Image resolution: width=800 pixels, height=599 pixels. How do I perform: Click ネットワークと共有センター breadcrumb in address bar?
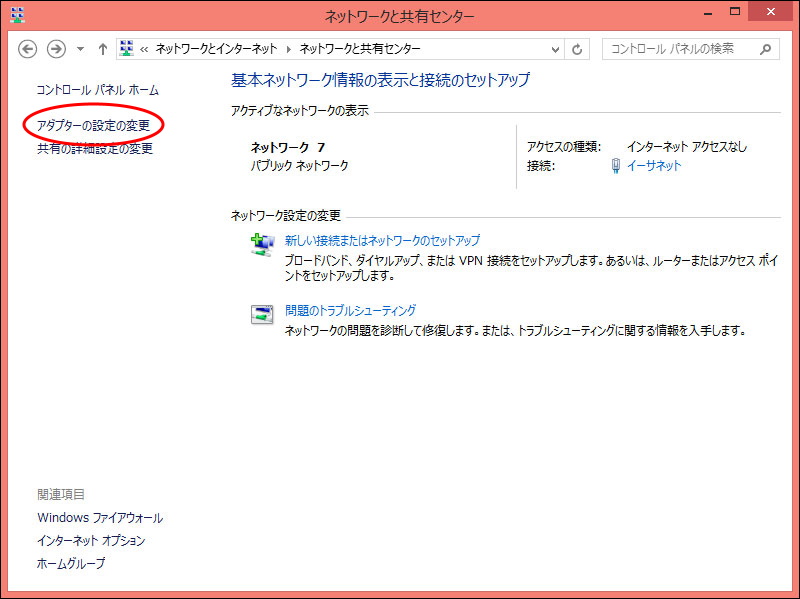(360, 49)
